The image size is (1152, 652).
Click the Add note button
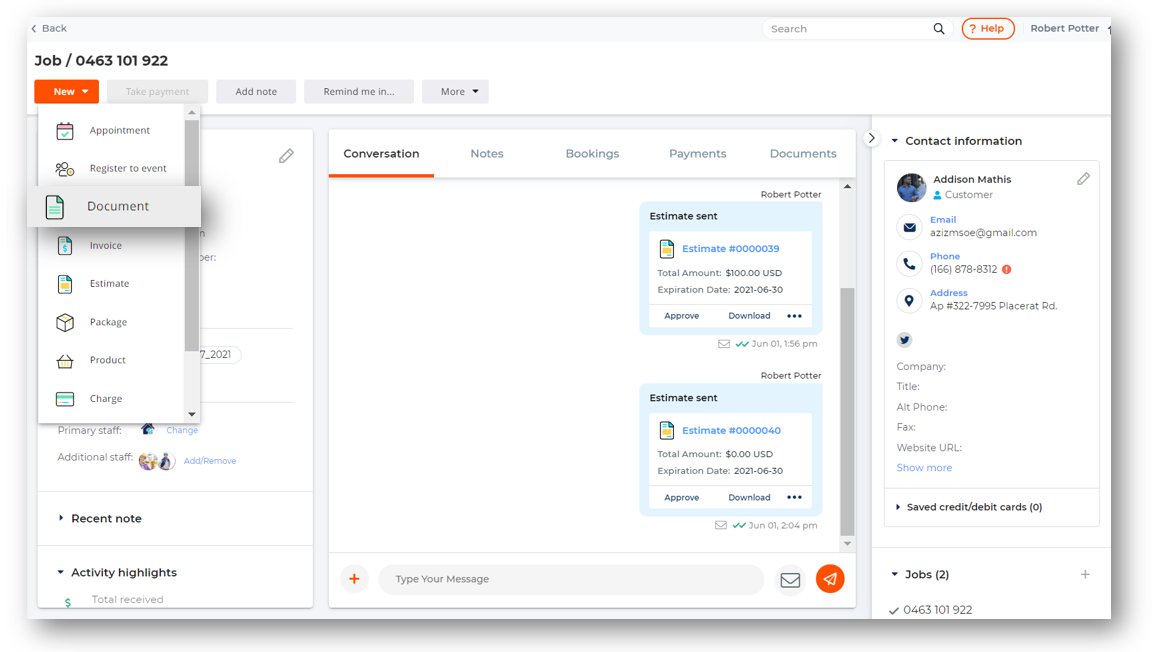click(x=256, y=92)
